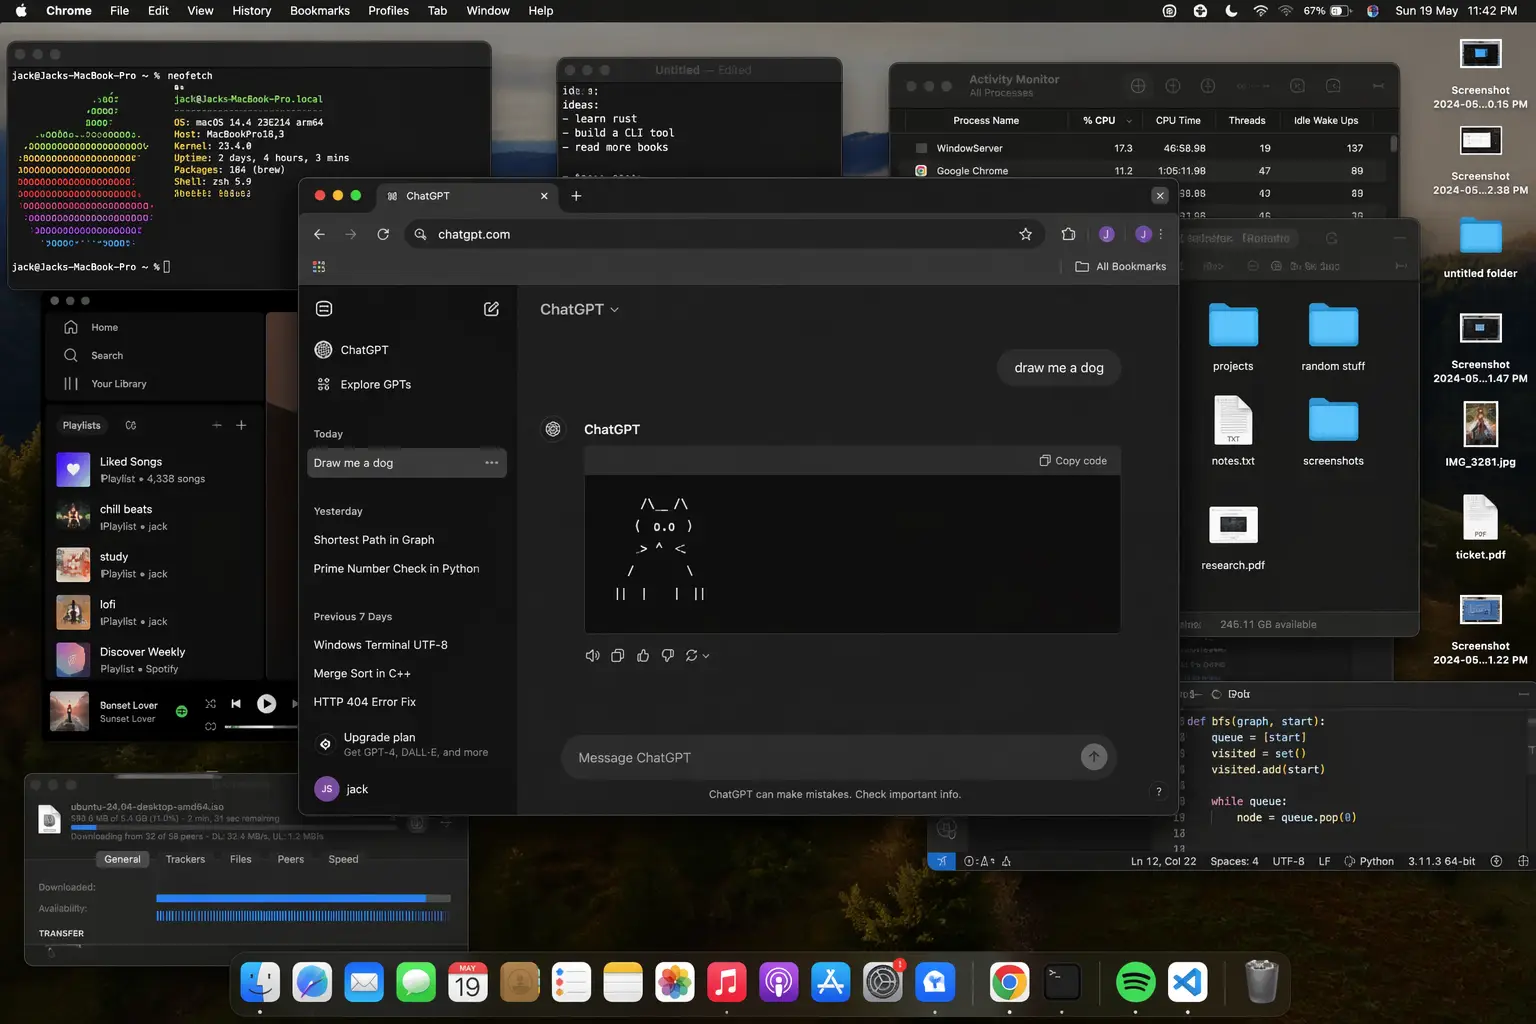
Task: Open the Explore GPTs sidebar entry
Action: pyautogui.click(x=362, y=384)
